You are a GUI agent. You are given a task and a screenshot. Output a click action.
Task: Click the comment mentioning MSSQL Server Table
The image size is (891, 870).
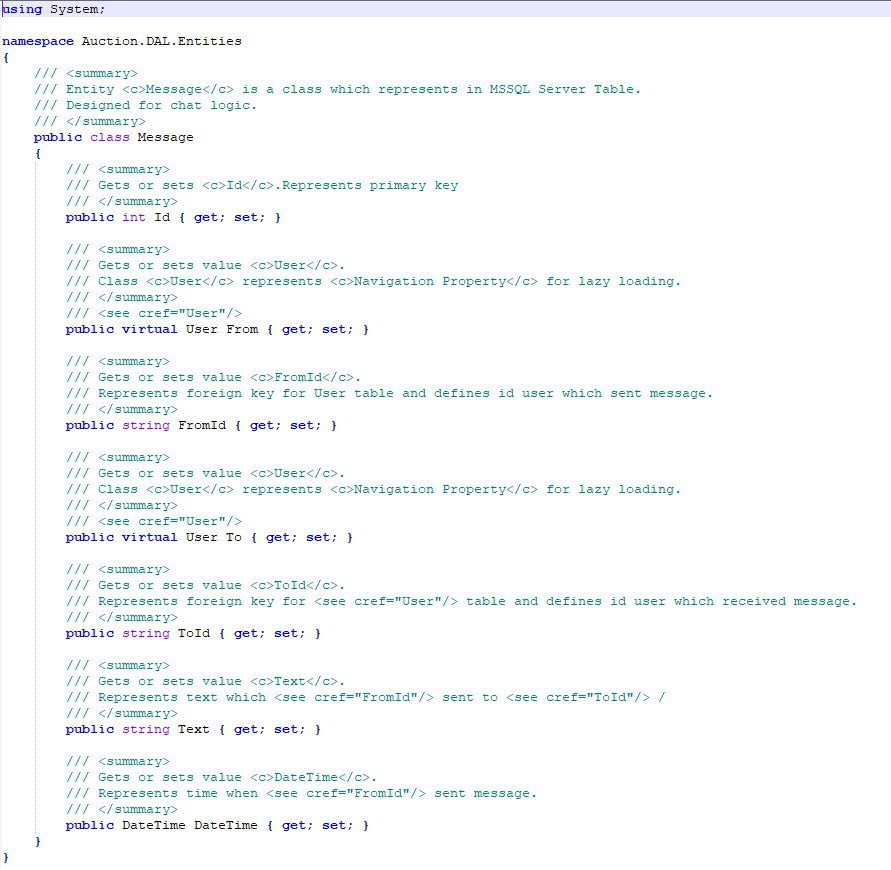coord(337,89)
